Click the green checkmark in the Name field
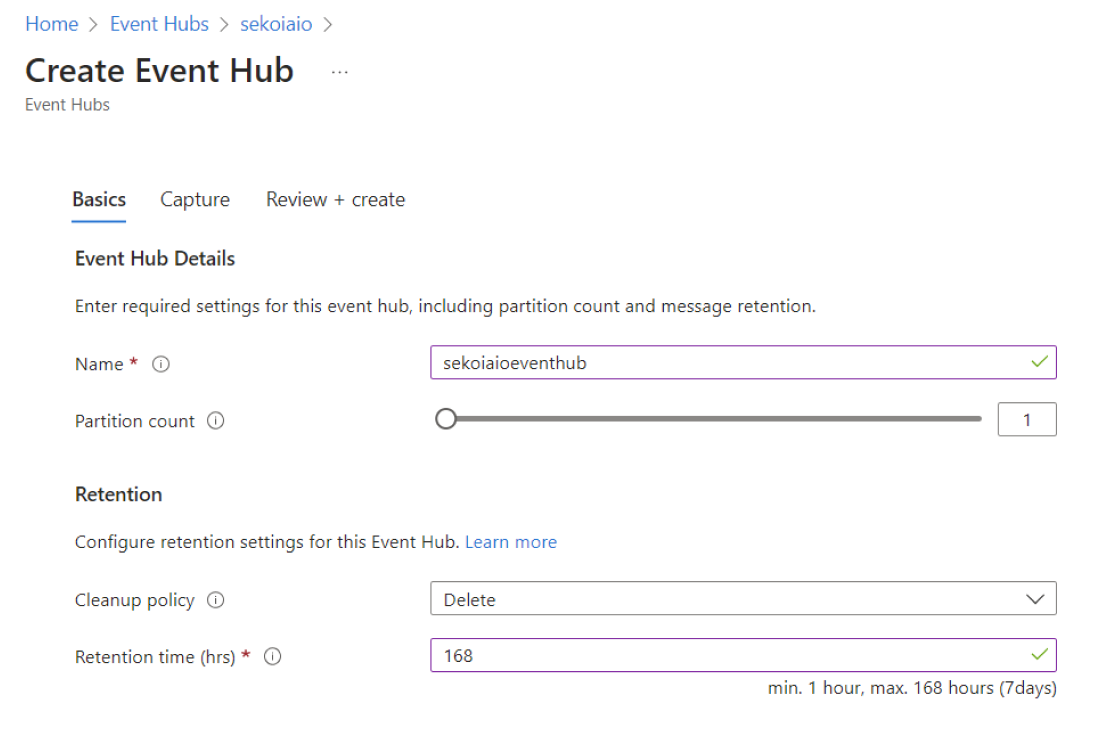The width and height of the screenshot is (1108, 736). point(1040,362)
